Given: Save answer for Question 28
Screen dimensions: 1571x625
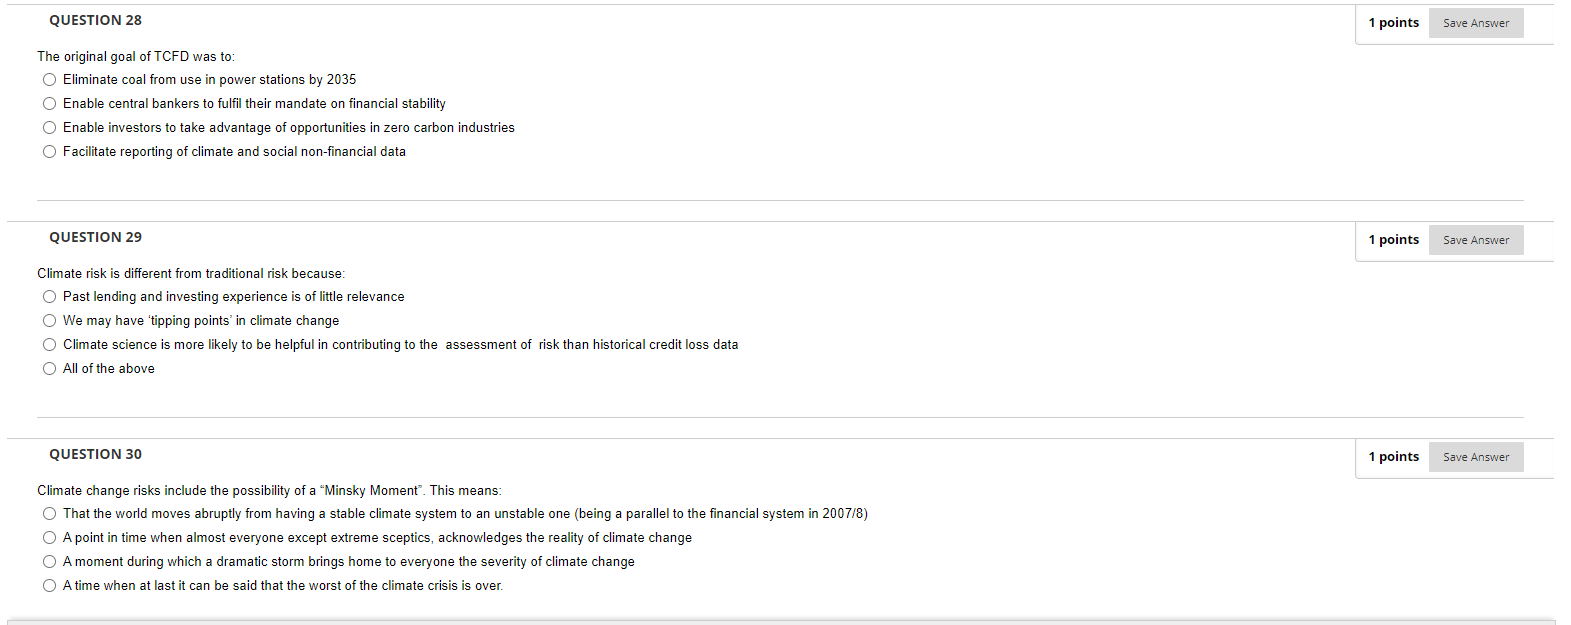Looking at the screenshot, I should coord(1476,23).
